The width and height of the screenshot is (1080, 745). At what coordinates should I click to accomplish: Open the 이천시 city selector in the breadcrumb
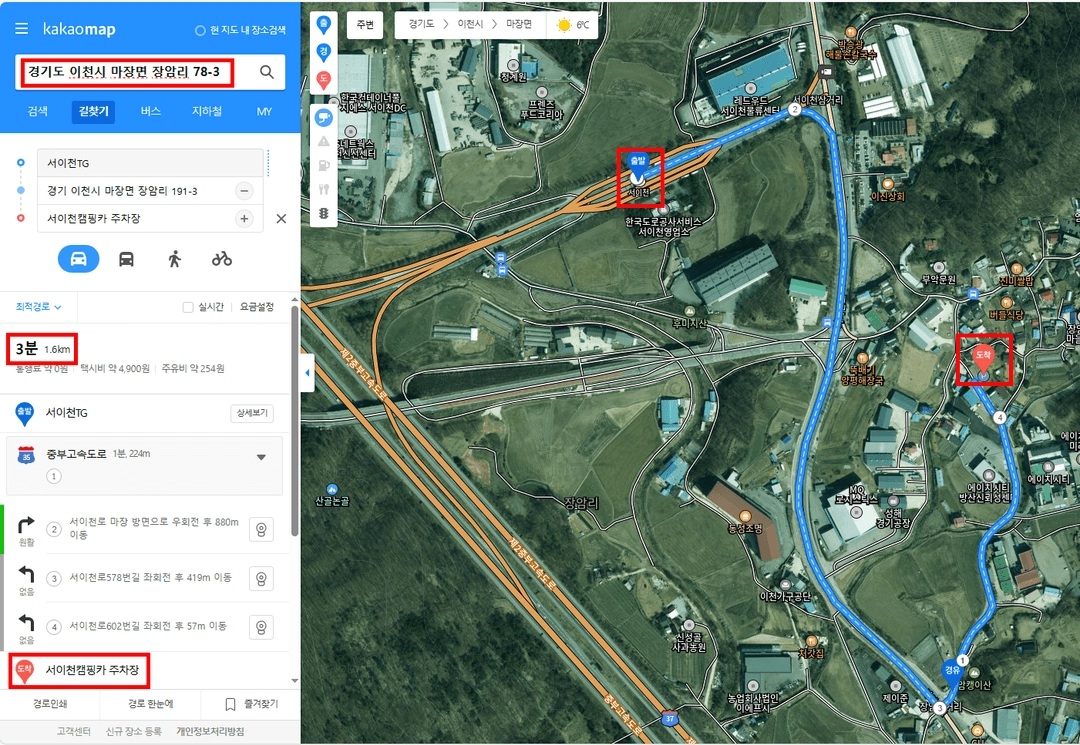click(470, 24)
